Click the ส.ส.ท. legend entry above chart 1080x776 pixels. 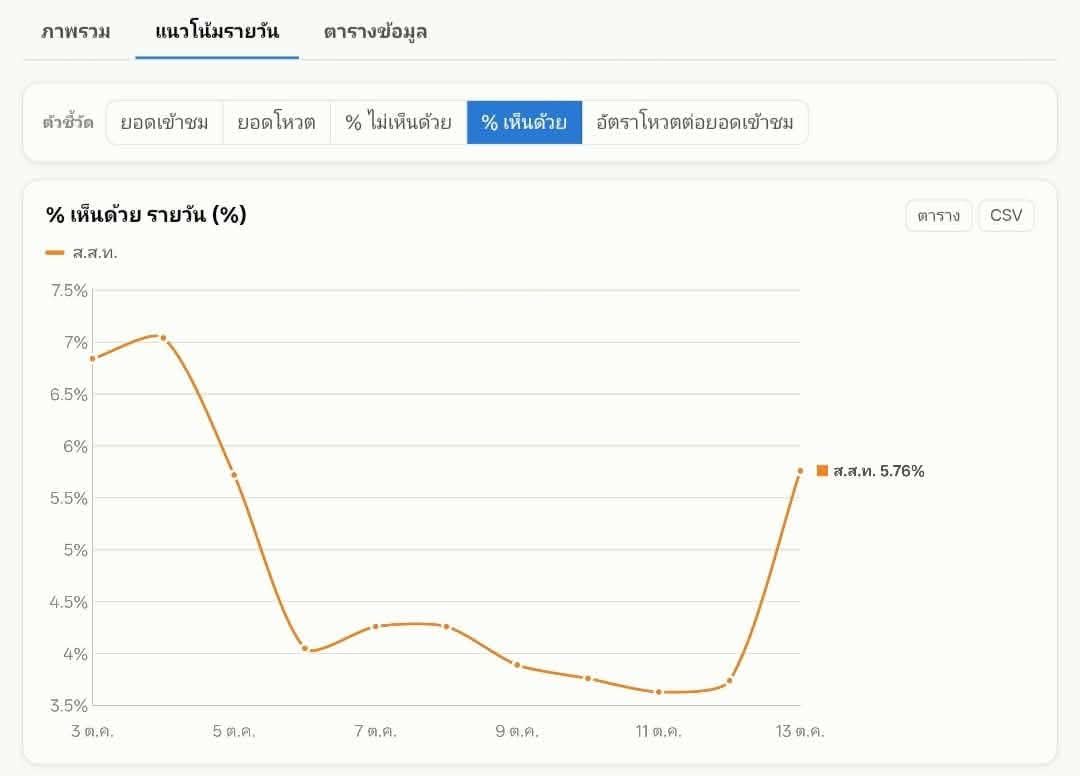(81, 253)
